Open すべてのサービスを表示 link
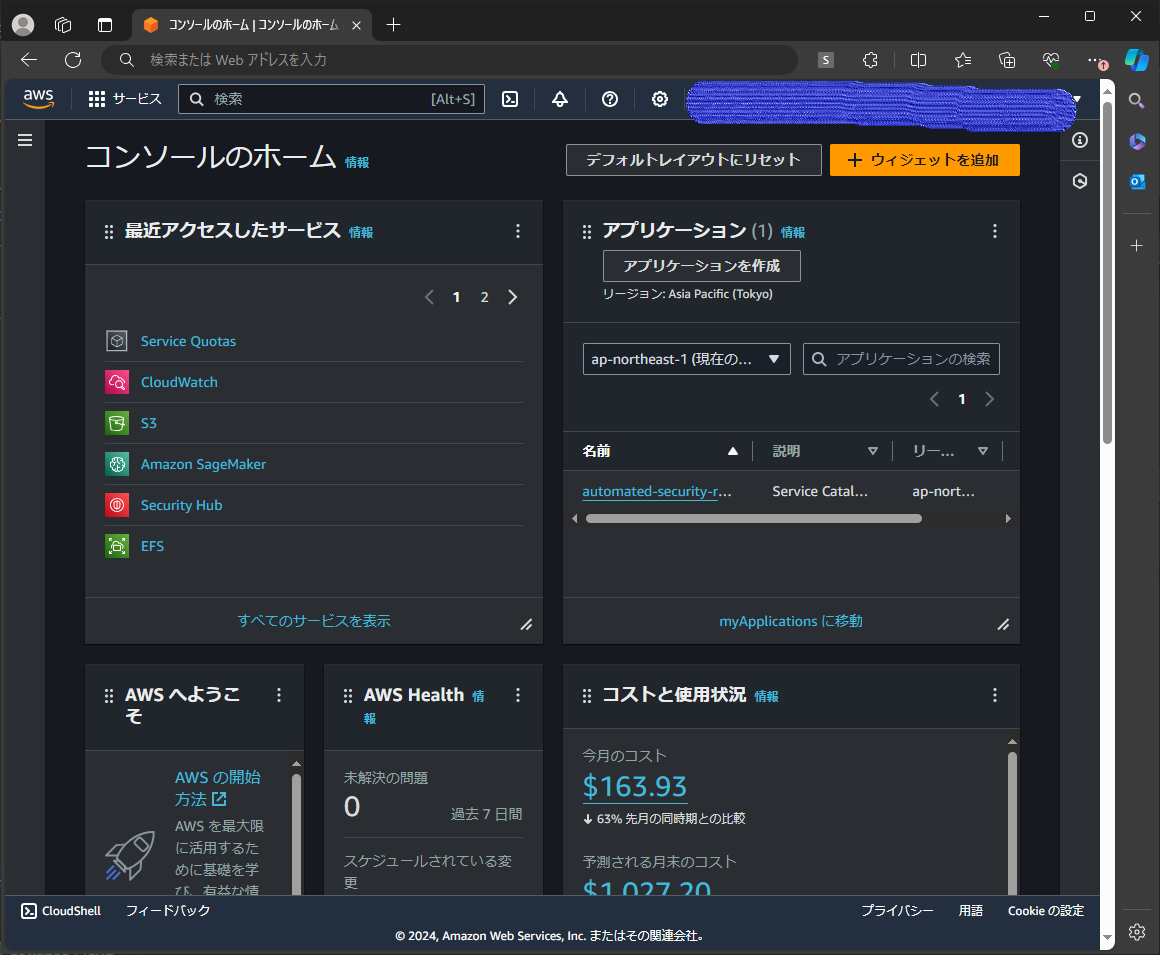Image resolution: width=1160 pixels, height=955 pixels. click(x=314, y=621)
